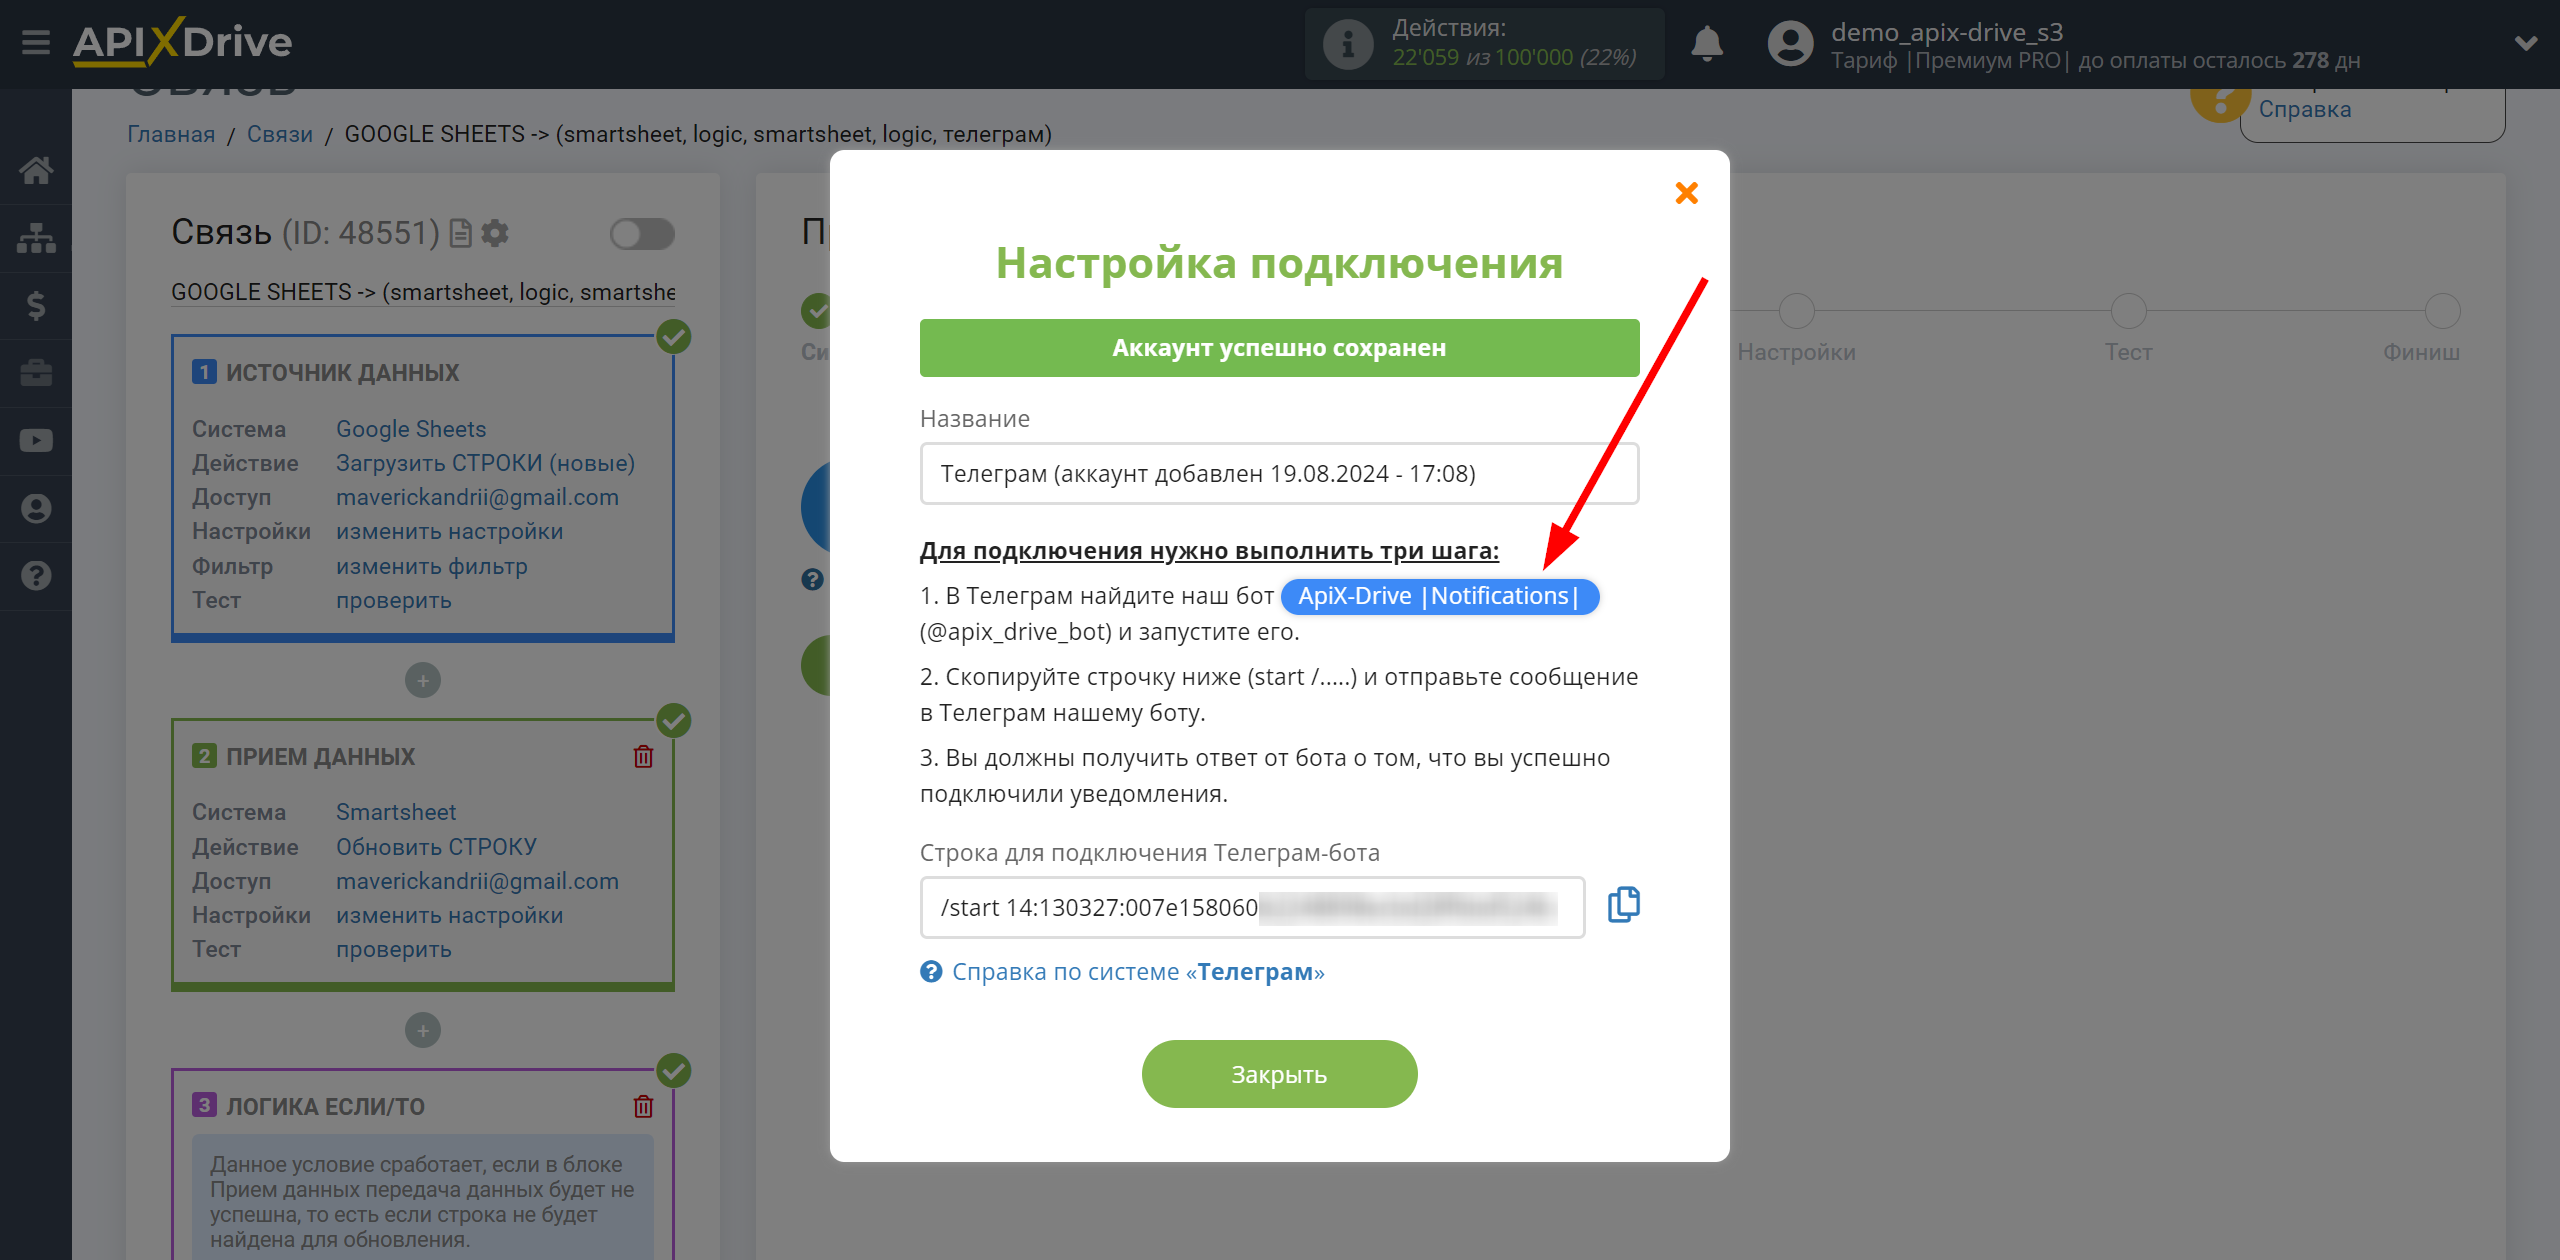Copy the Telegram bot connection string
The height and width of the screenshot is (1260, 2560).
1623,905
